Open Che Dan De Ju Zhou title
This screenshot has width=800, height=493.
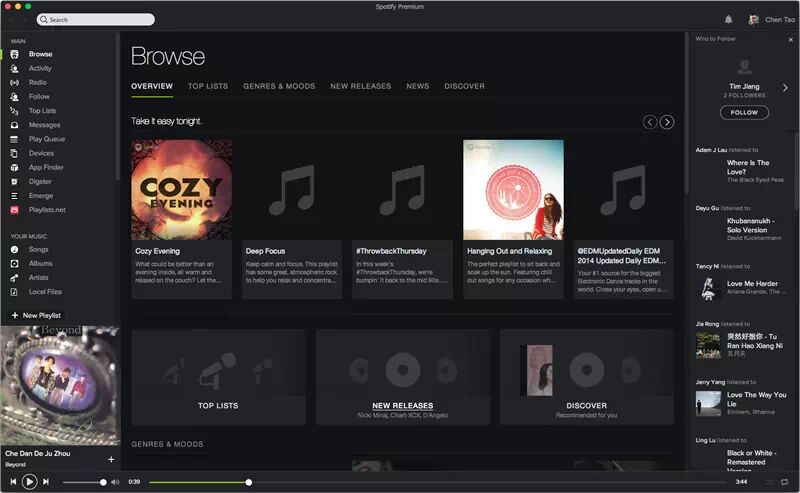[x=38, y=453]
